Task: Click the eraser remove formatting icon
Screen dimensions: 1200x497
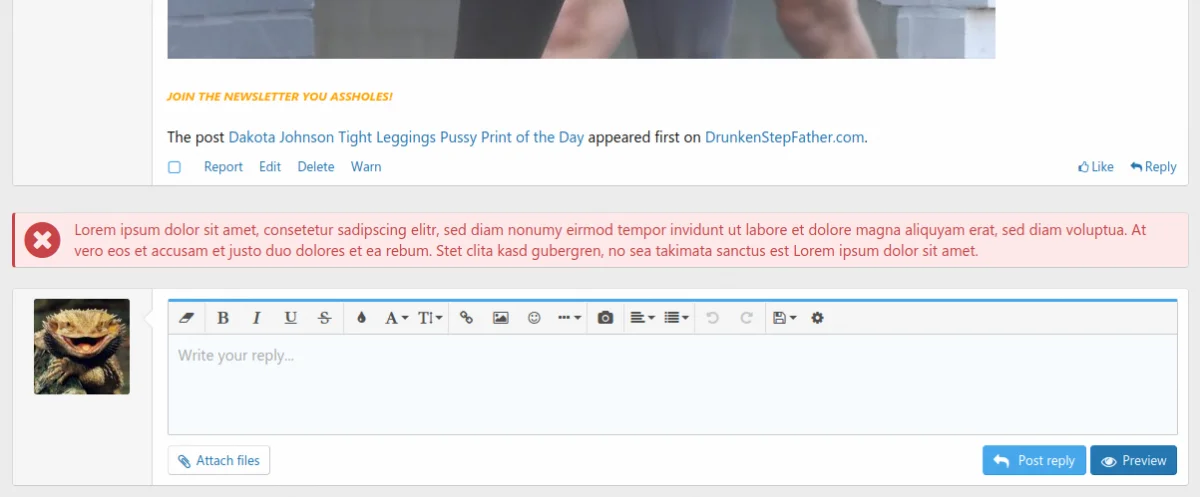Action: pos(186,318)
